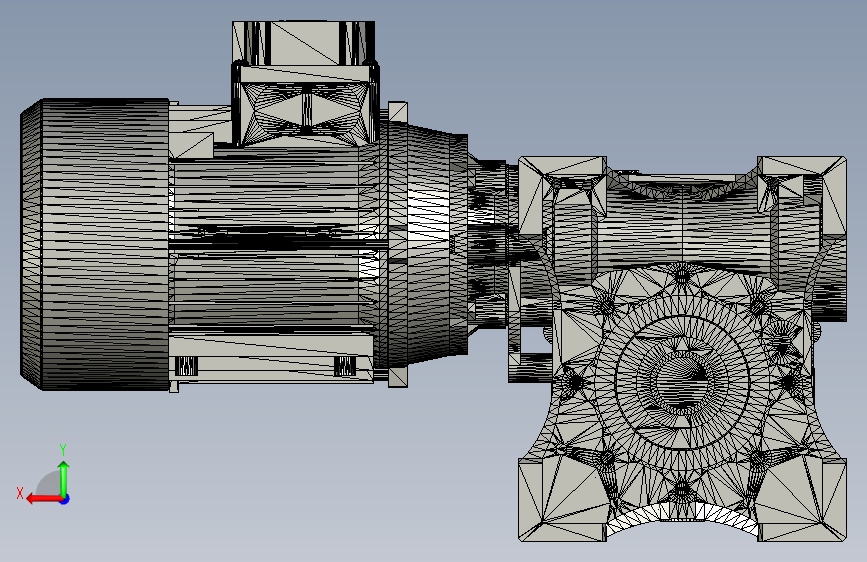867x562 pixels.
Task: Select the hollow output shaft bore of the gearbox
Action: click(681, 382)
